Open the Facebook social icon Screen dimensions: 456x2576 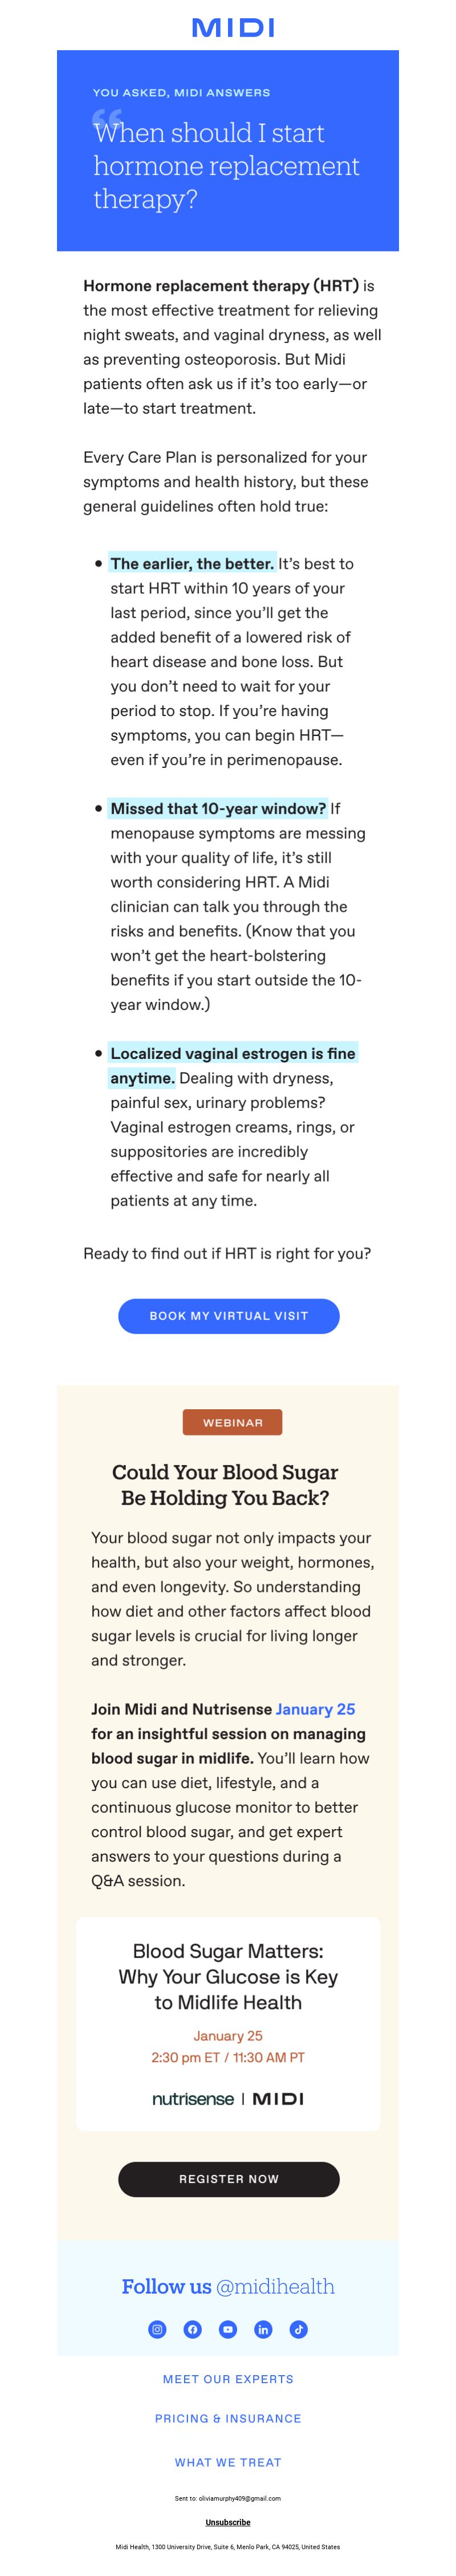pos(193,2329)
